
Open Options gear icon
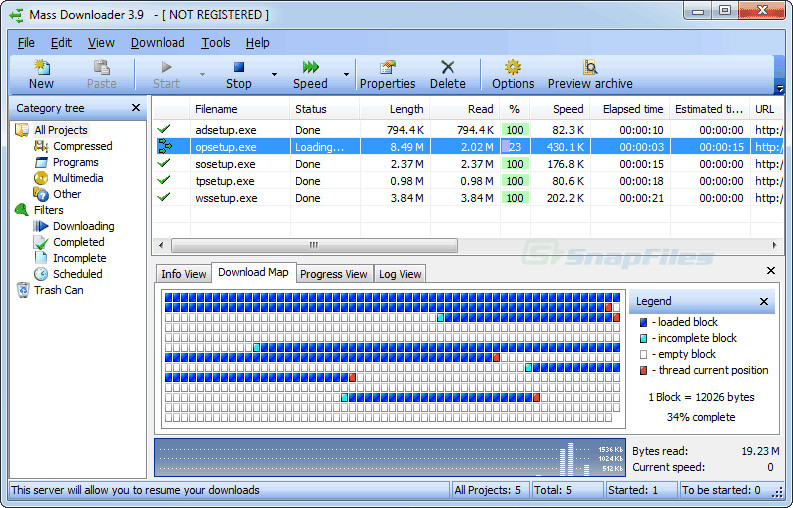(x=513, y=67)
